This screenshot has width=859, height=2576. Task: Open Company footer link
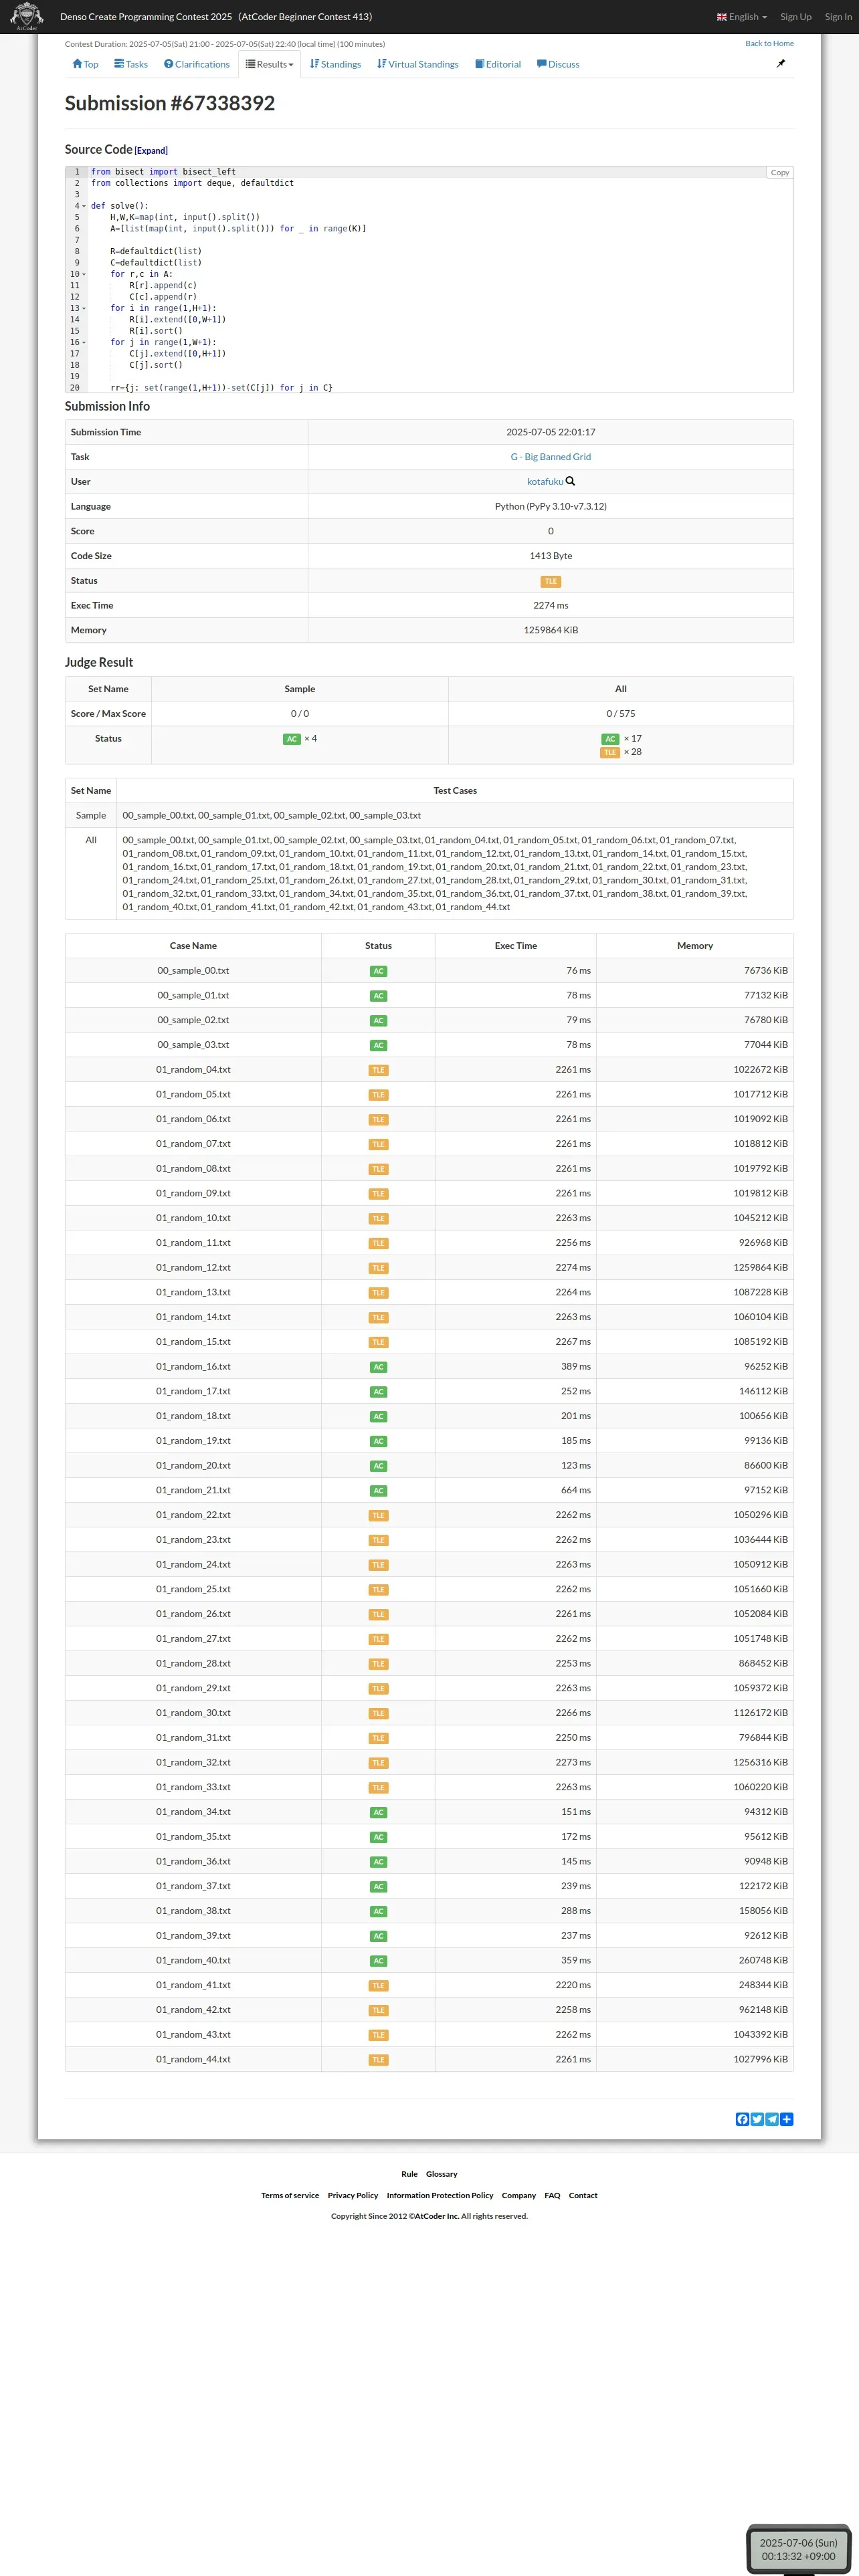tap(519, 2196)
